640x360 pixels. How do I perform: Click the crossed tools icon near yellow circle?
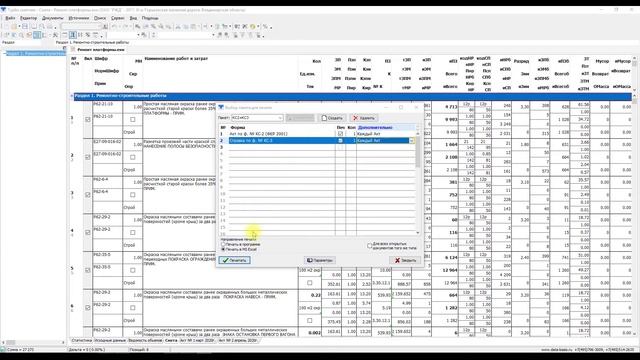tap(244, 27)
